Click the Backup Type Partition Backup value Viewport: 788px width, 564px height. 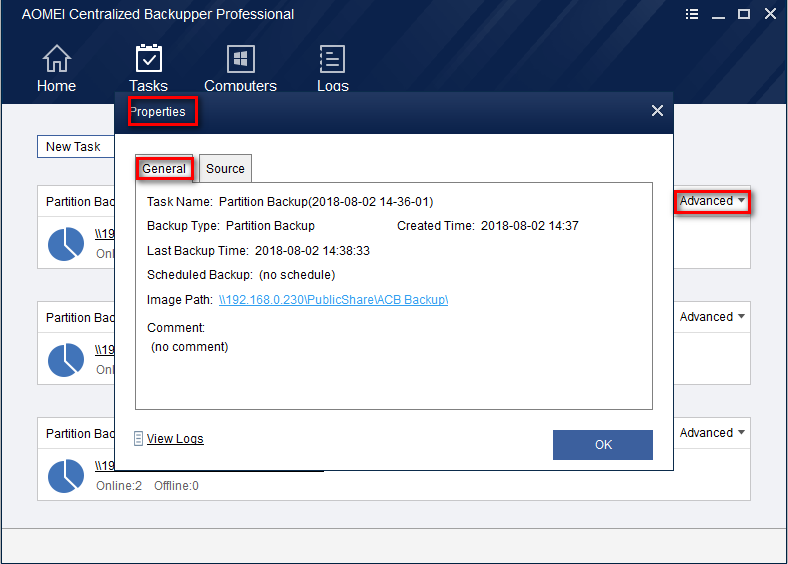[x=270, y=226]
